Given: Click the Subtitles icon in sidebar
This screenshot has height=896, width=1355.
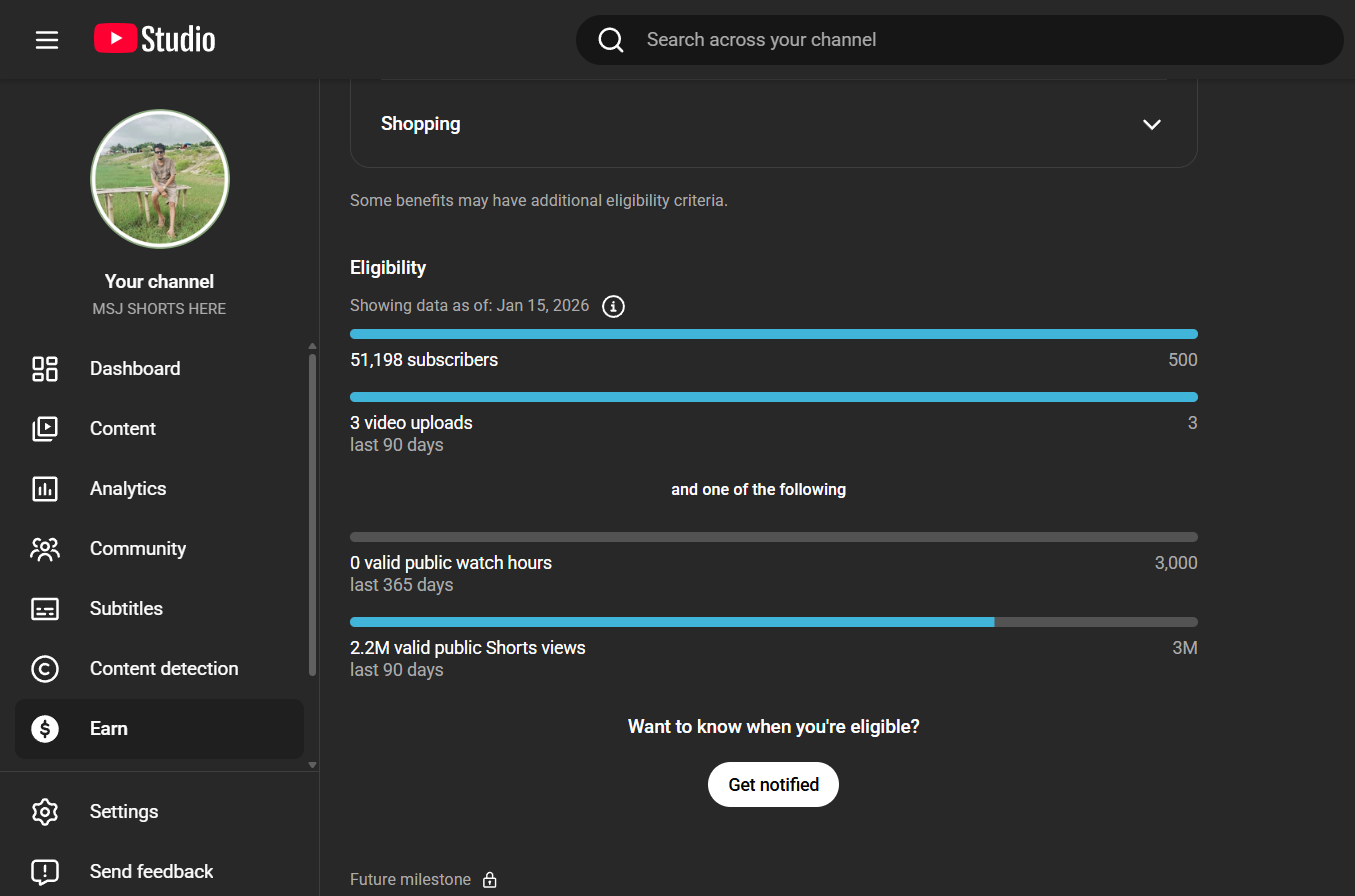Looking at the screenshot, I should (x=45, y=609).
